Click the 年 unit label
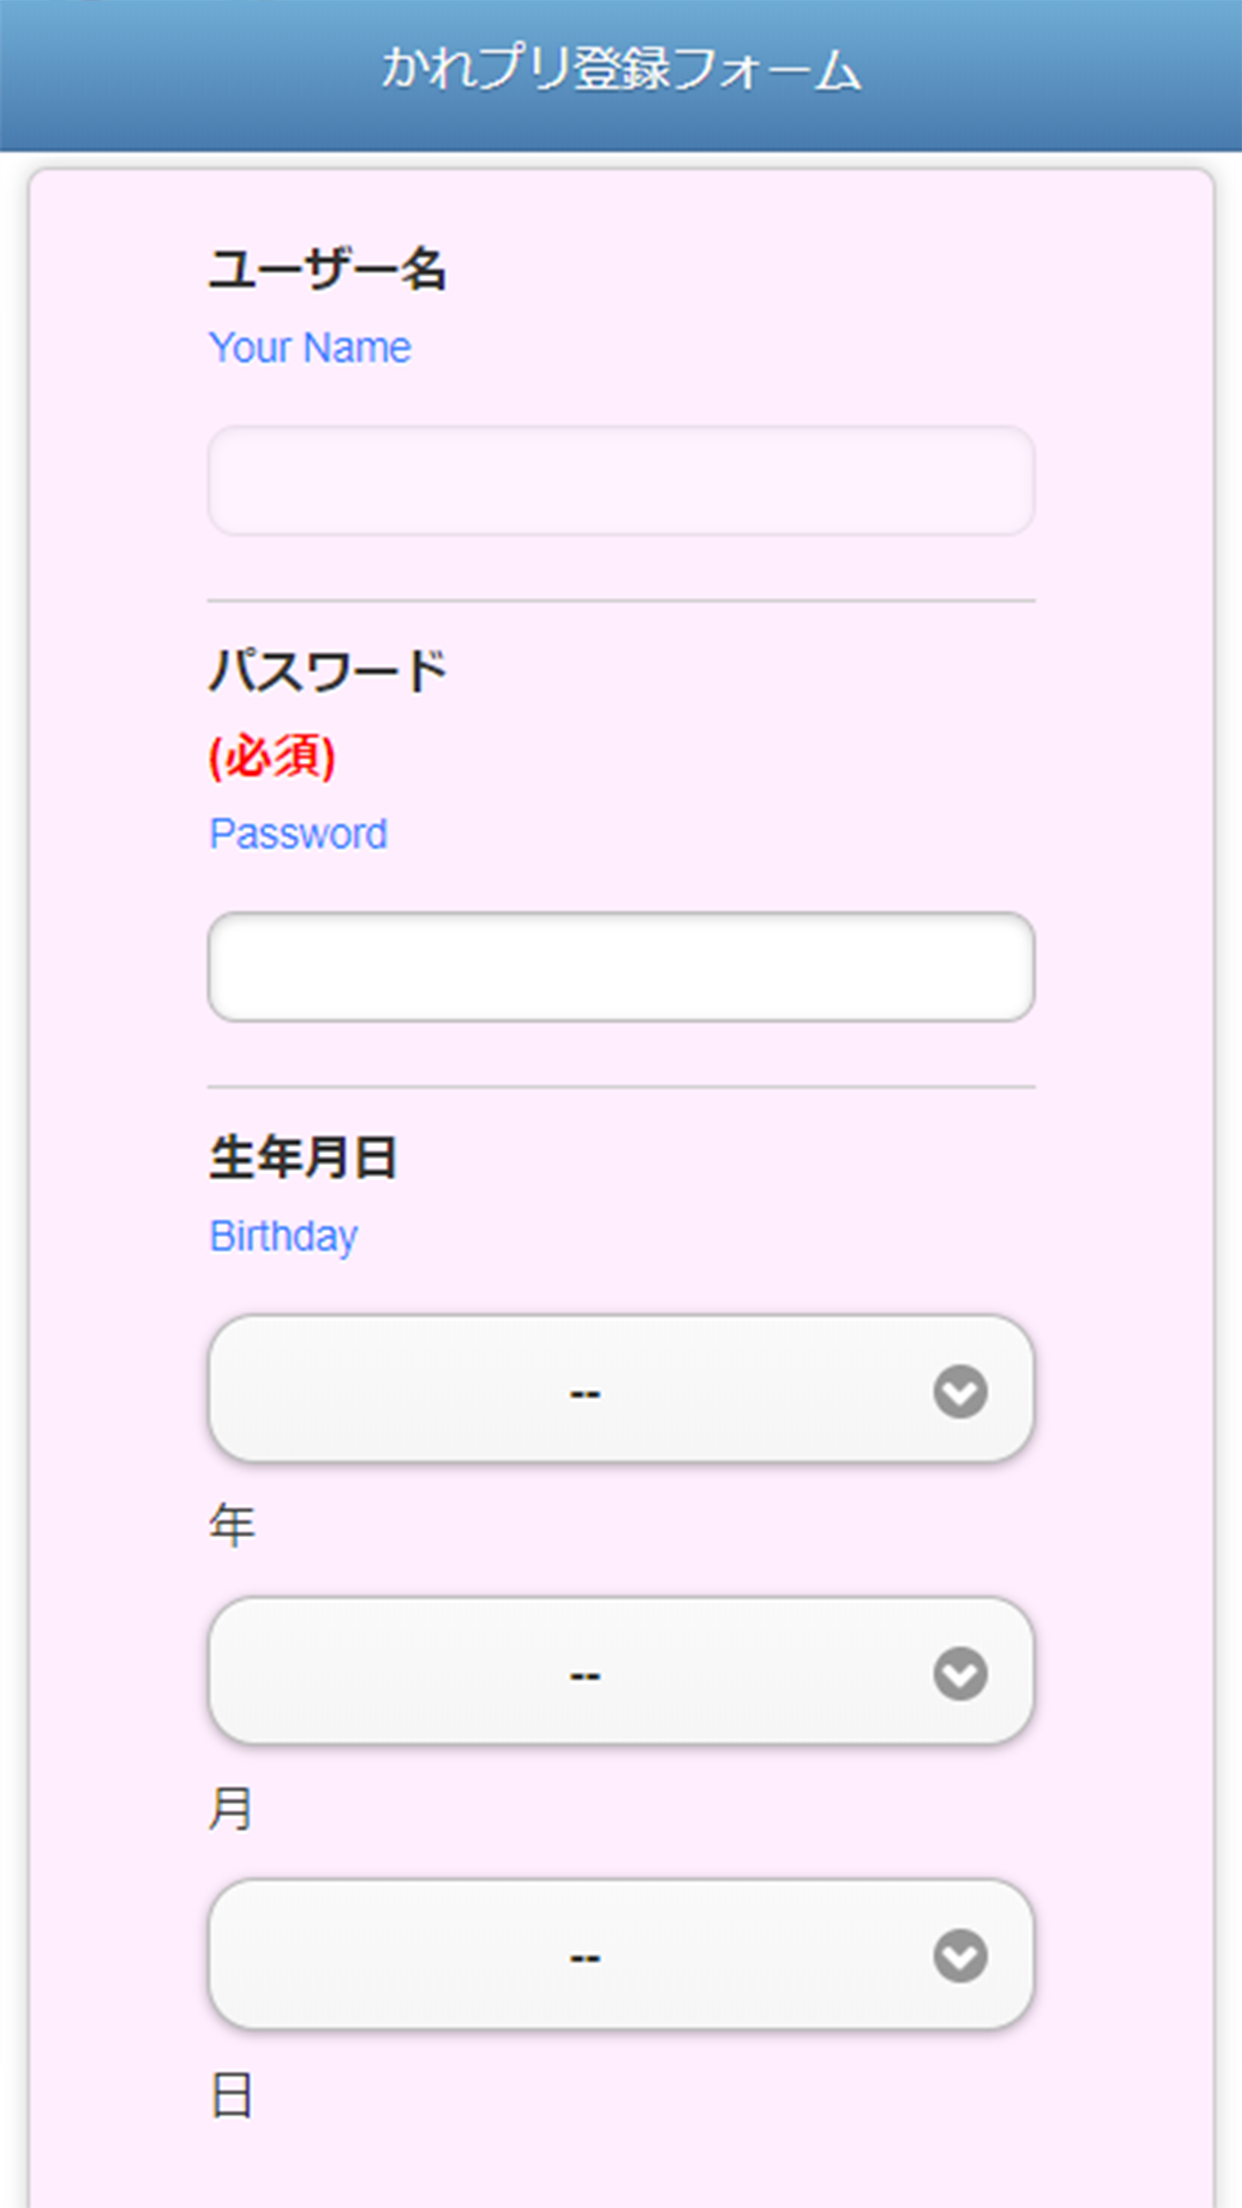Image resolution: width=1242 pixels, height=2208 pixels. click(232, 1526)
